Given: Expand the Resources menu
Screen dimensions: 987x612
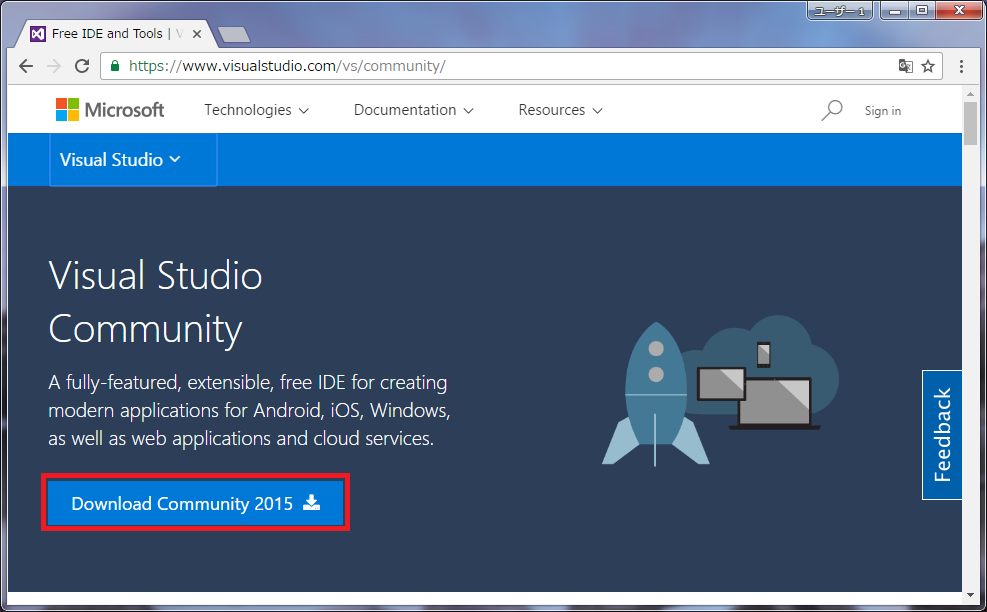Looking at the screenshot, I should pyautogui.click(x=560, y=110).
